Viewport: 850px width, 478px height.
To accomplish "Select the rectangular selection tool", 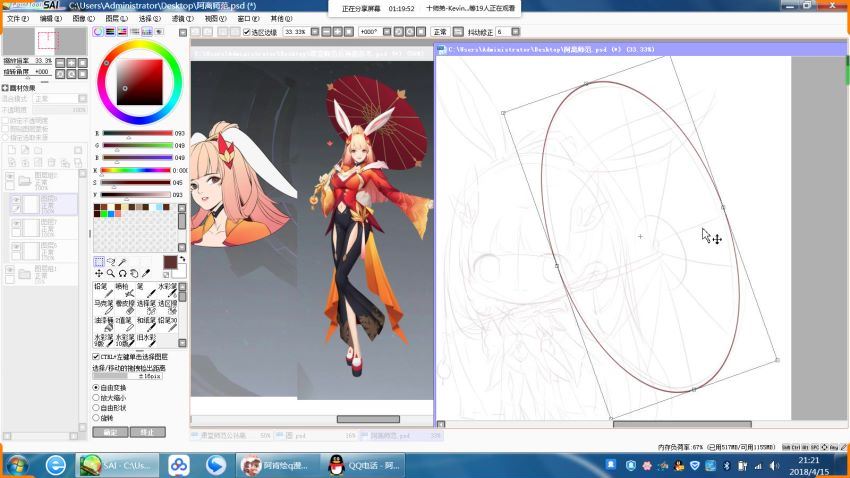I will (x=99, y=262).
